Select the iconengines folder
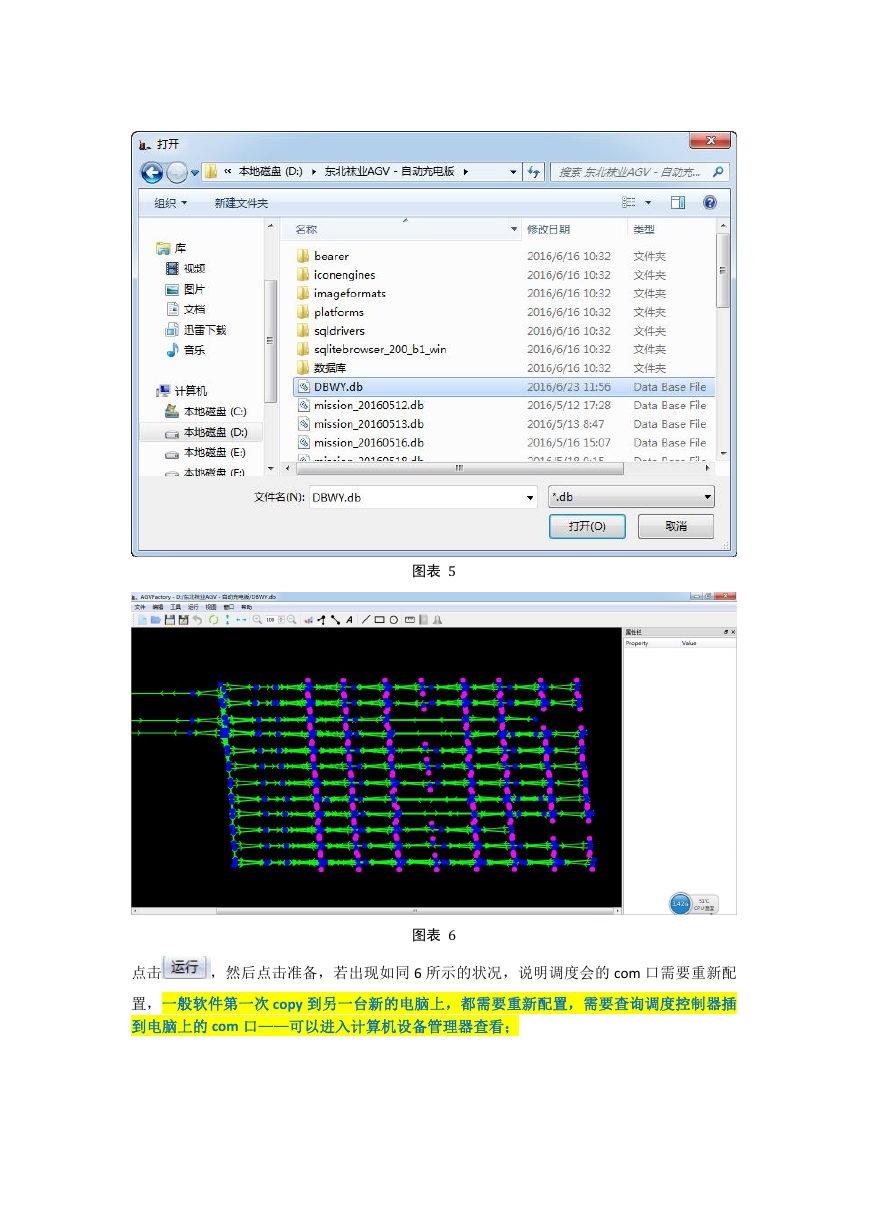Viewport: 869px width, 1228px height. coord(344,275)
